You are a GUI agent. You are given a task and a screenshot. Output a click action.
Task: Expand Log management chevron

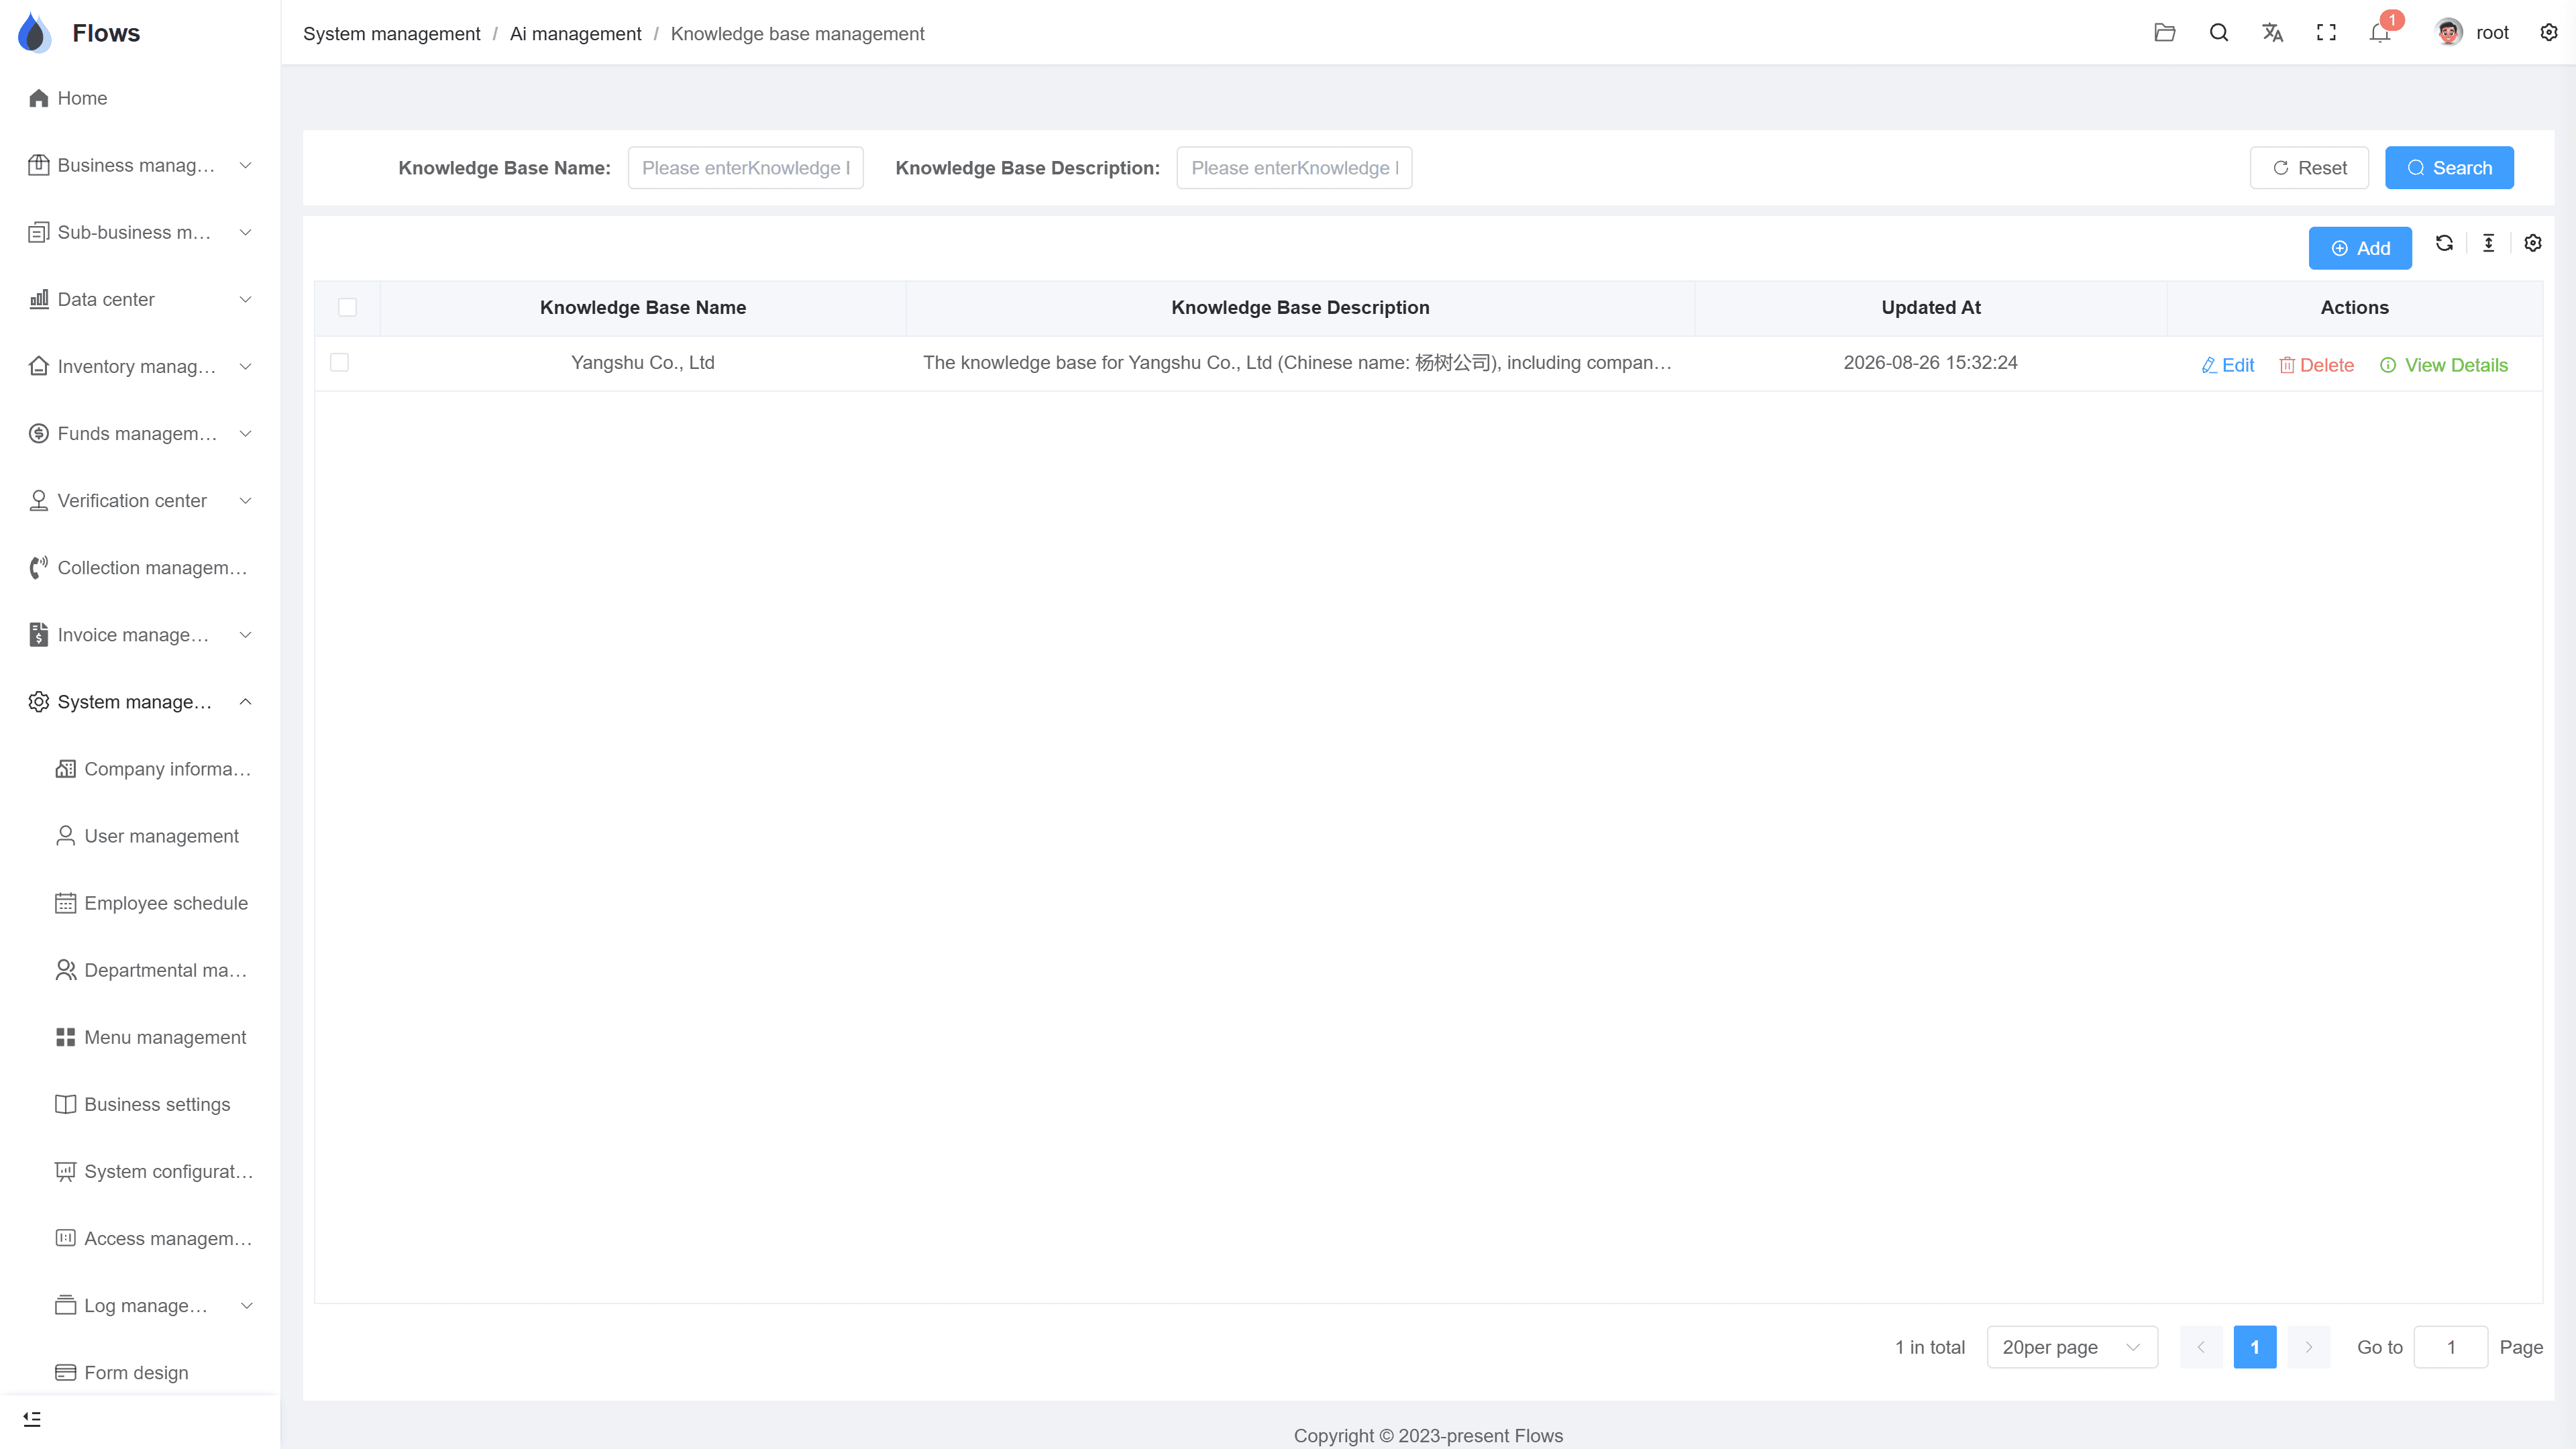[x=246, y=1306]
